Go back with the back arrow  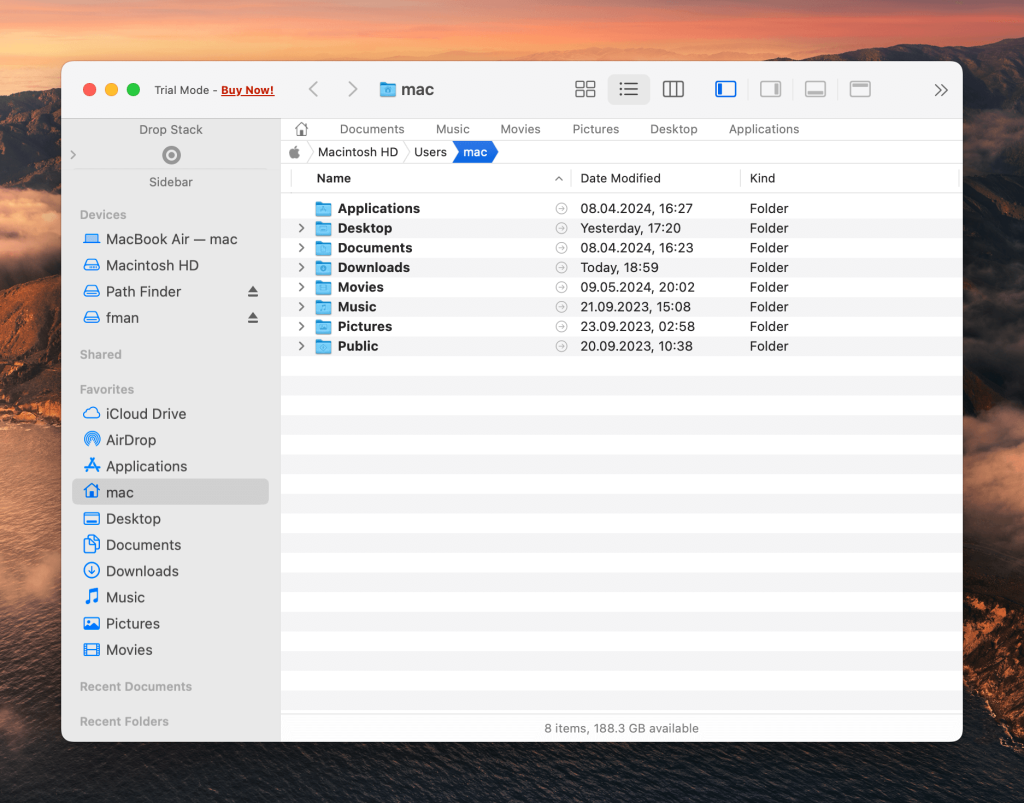tap(313, 90)
